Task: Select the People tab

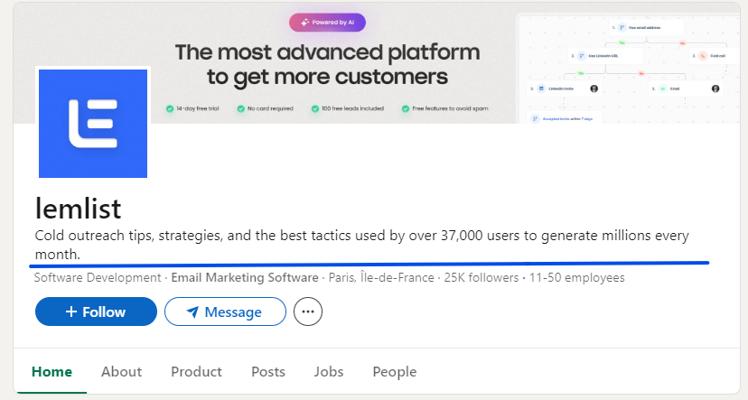Action: point(395,372)
